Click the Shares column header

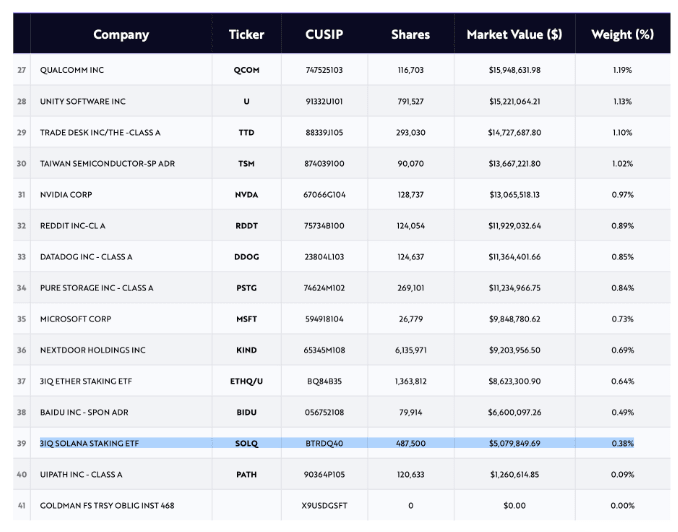click(x=411, y=34)
